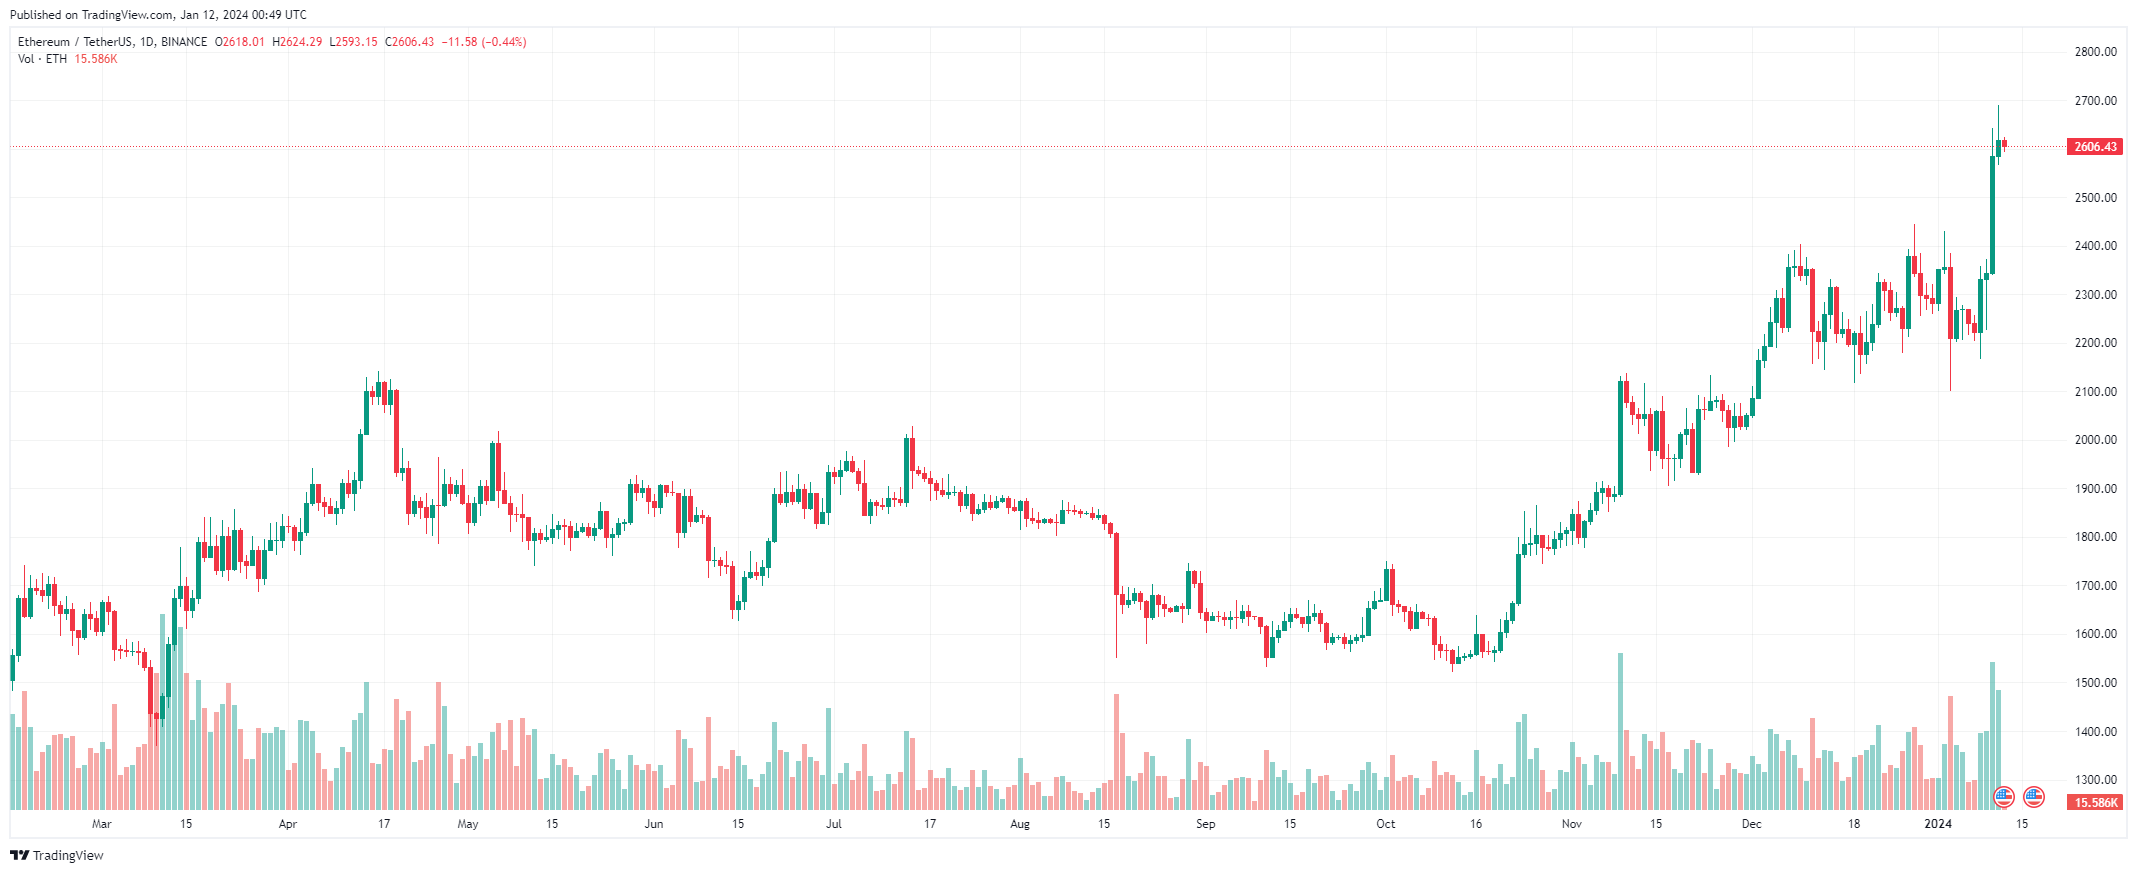
Task: Click the red 15.586K volume label
Action: [x=2094, y=802]
